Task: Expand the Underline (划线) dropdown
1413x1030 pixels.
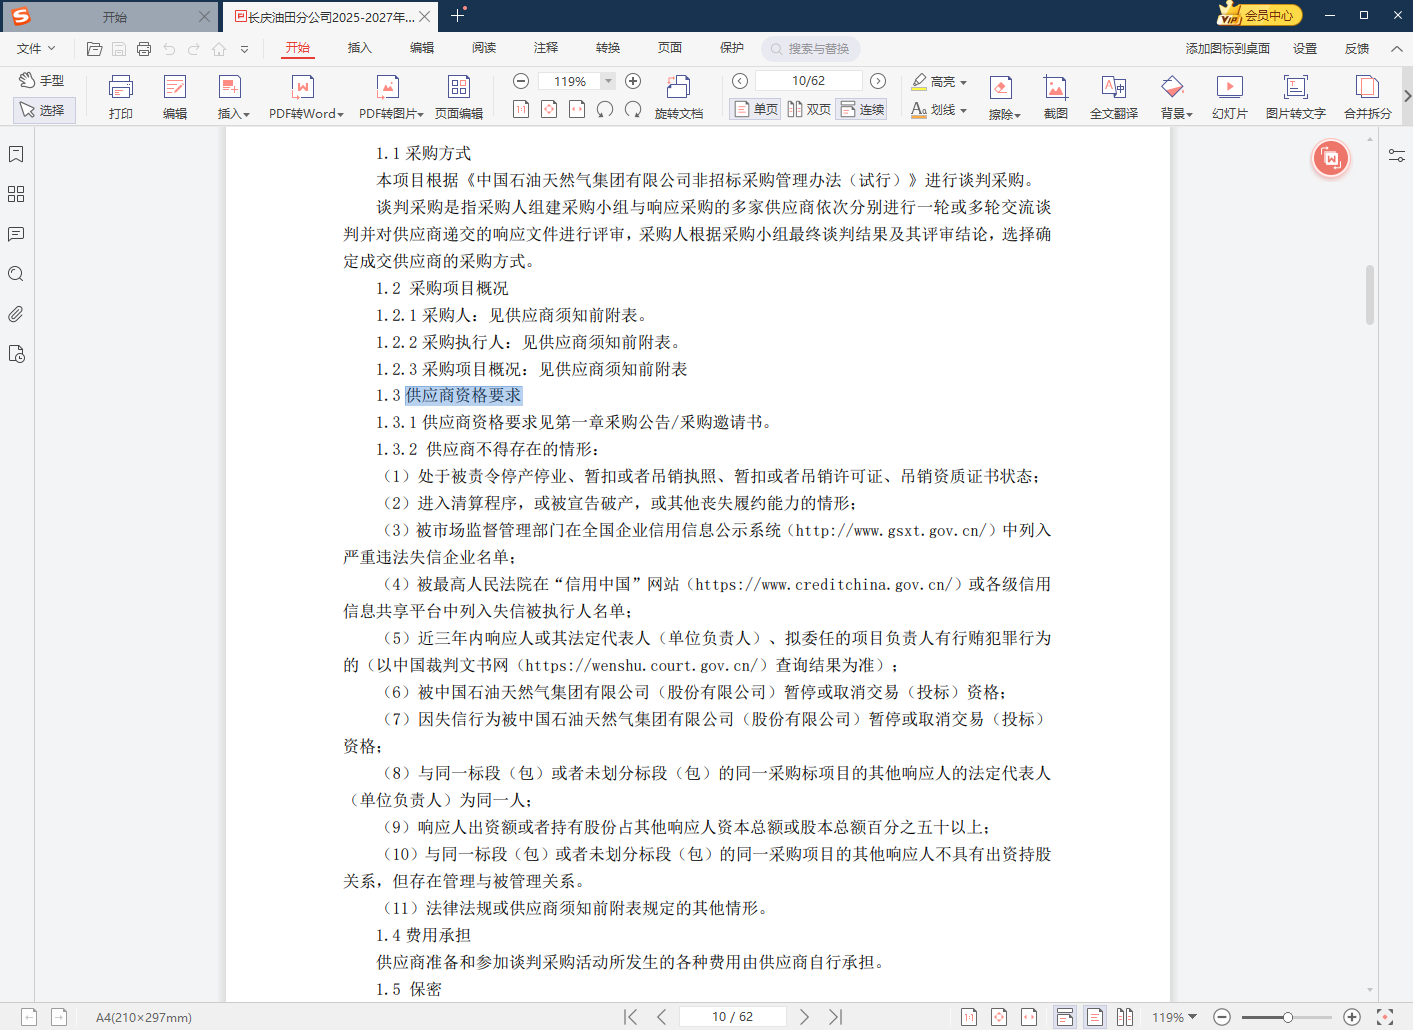Action: click(963, 110)
